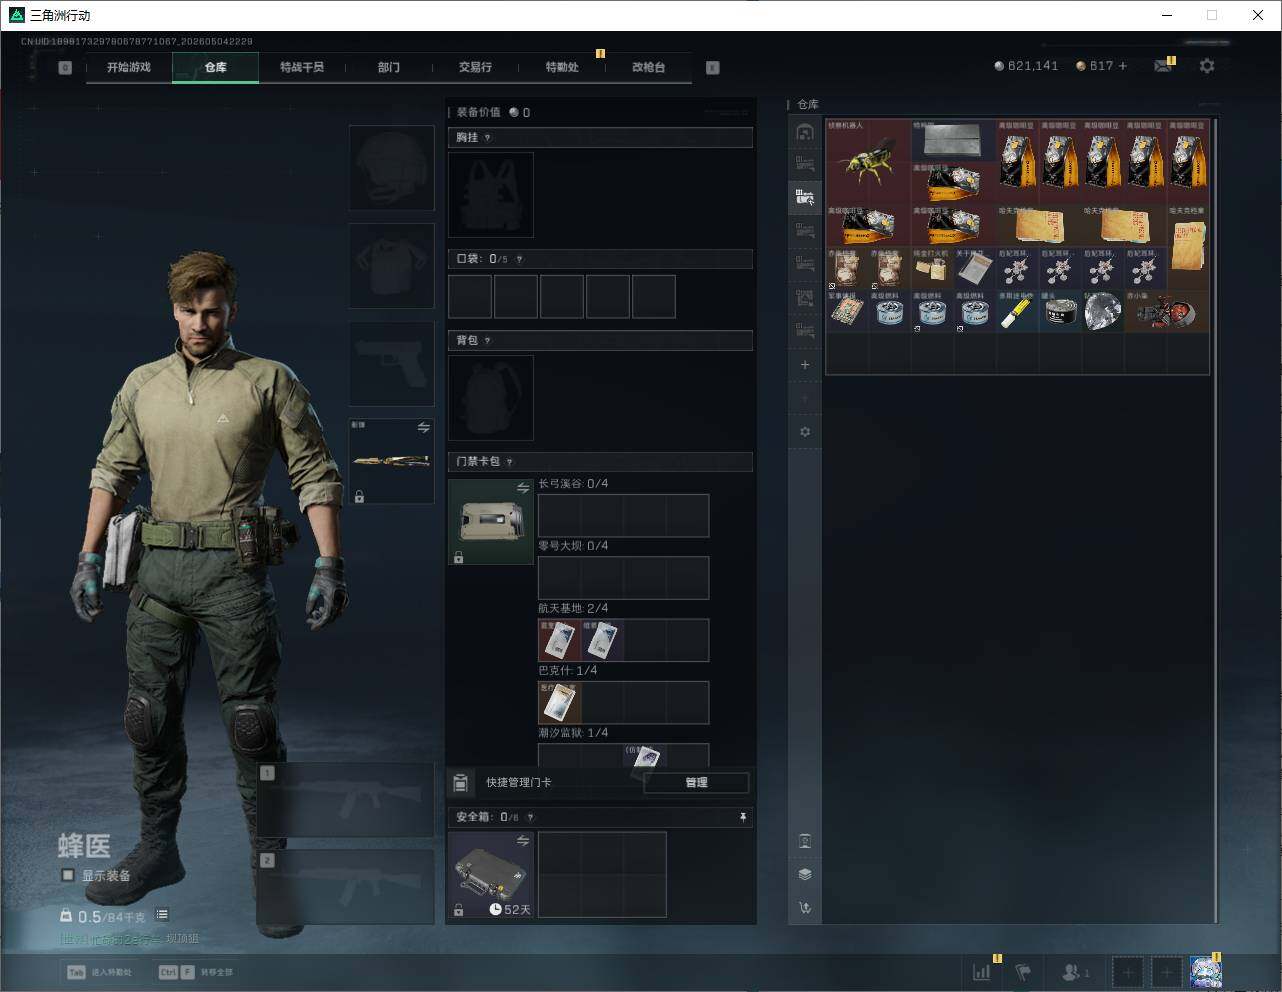Select the empty body armor slot

391,266
